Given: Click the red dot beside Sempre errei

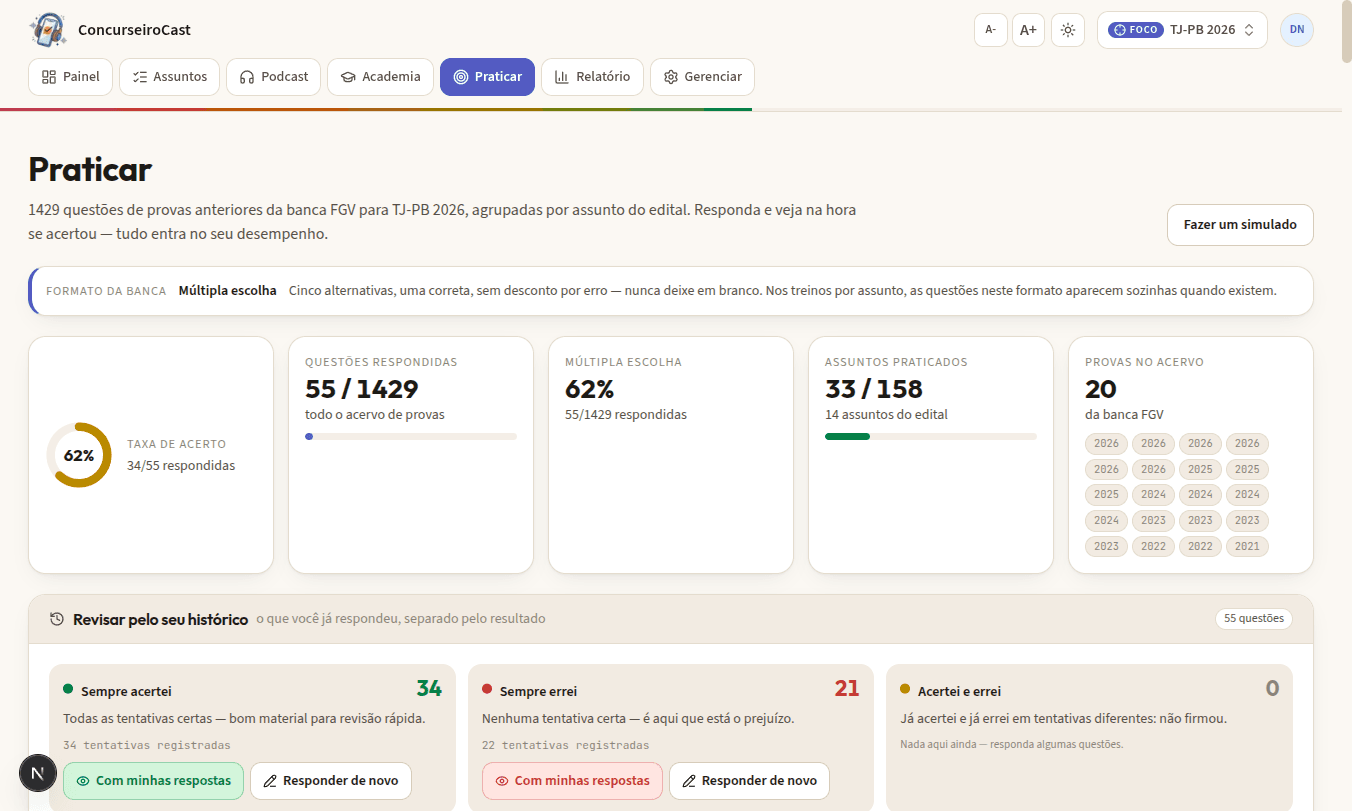Looking at the screenshot, I should click(x=487, y=689).
